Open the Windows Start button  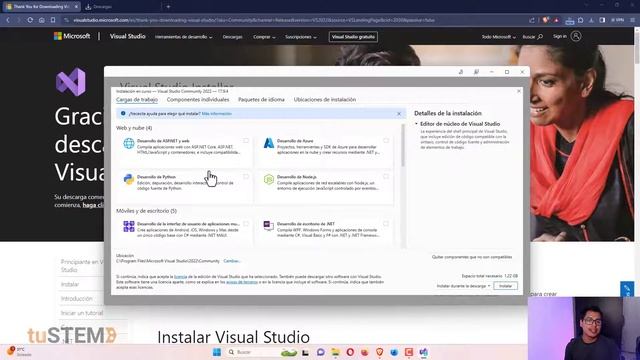pos(217,352)
